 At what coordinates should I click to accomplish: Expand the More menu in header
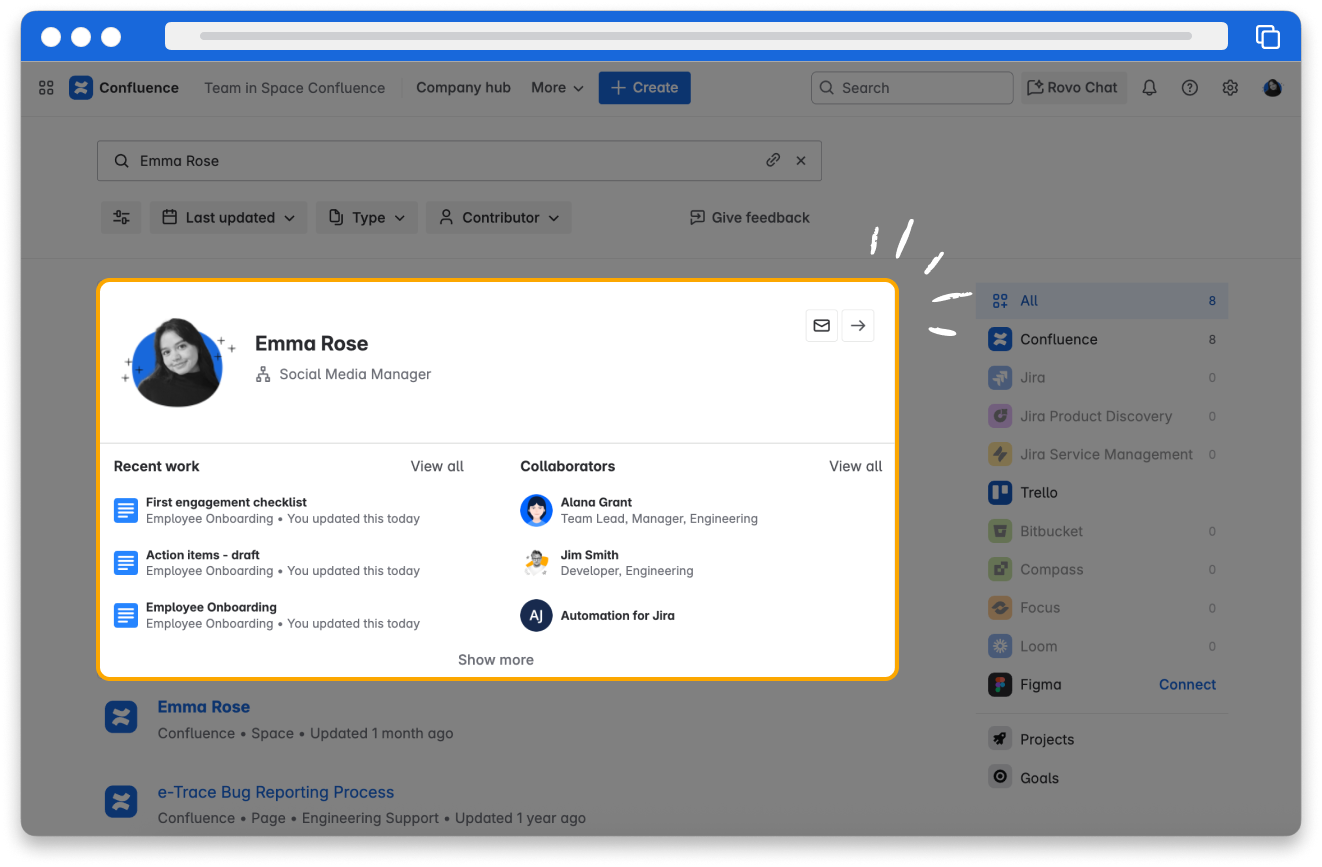pos(557,88)
